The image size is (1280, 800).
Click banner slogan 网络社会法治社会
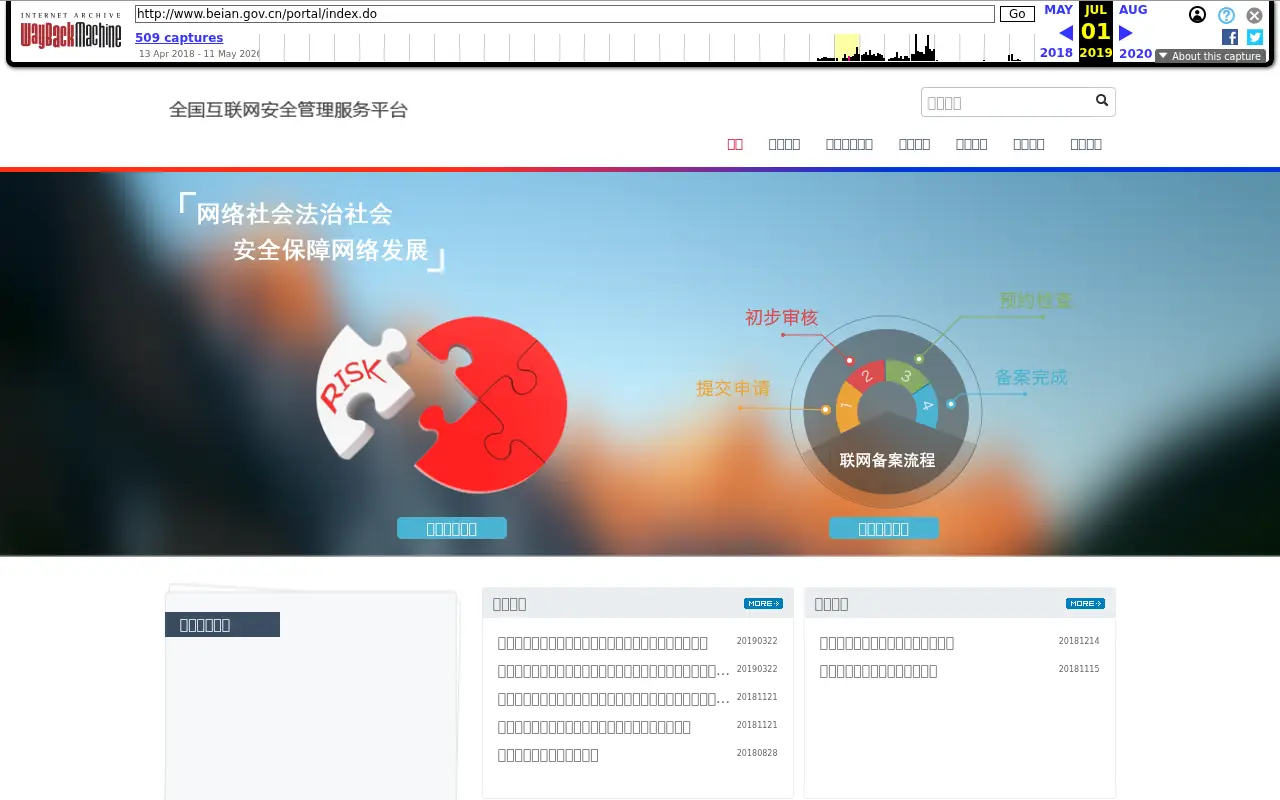click(294, 214)
